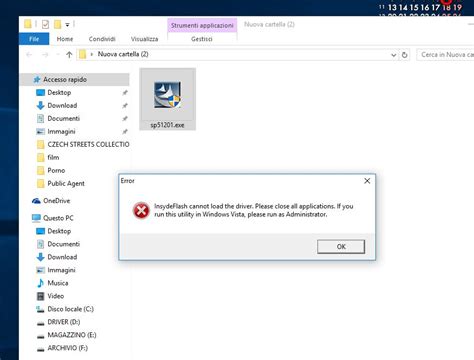
Task: Close the Error dialog with X
Action: (x=367, y=181)
